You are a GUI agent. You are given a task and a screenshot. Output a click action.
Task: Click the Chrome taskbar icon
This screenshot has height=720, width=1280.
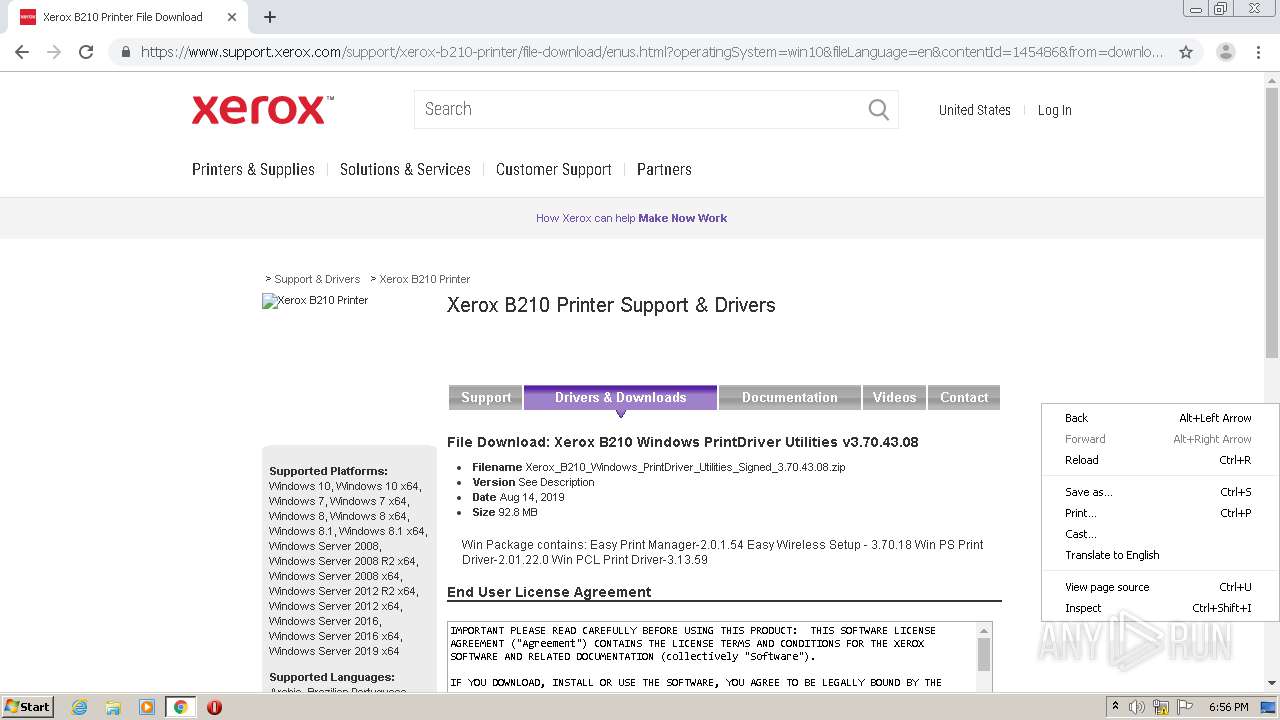click(x=180, y=707)
